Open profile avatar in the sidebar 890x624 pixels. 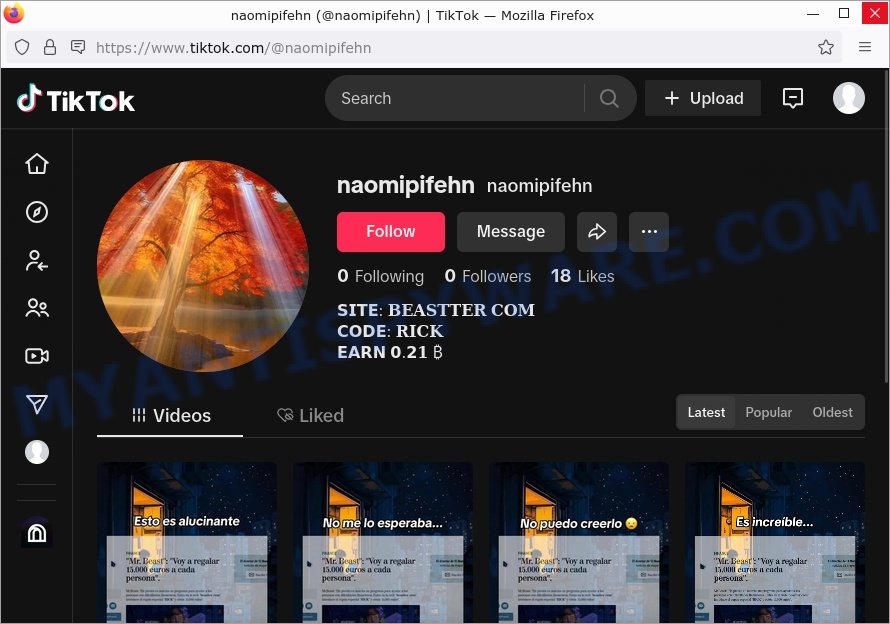click(37, 453)
